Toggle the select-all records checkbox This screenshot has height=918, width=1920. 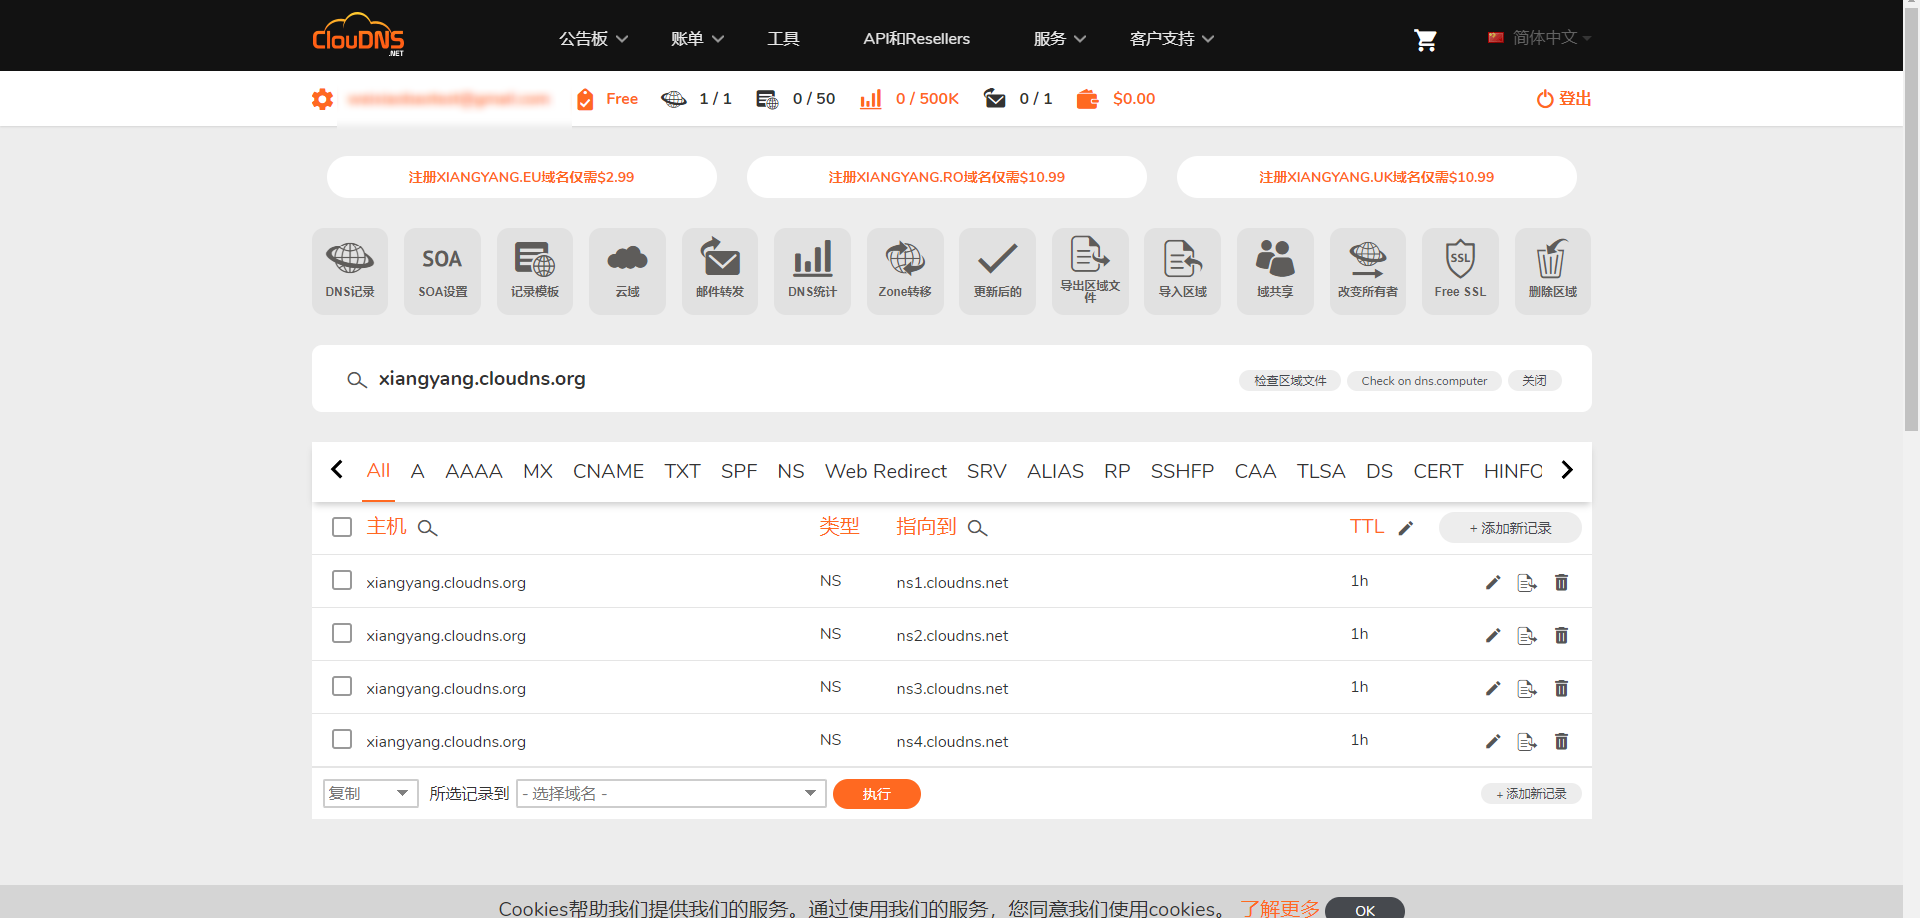coord(342,527)
